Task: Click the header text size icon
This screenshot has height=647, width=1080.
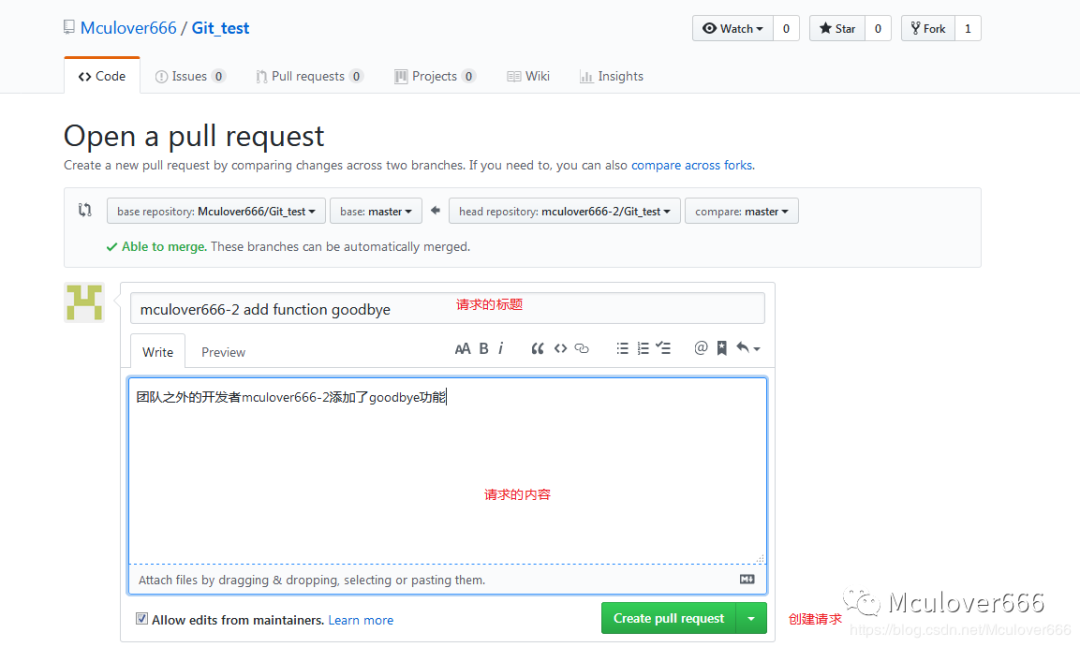Action: pyautogui.click(x=462, y=349)
